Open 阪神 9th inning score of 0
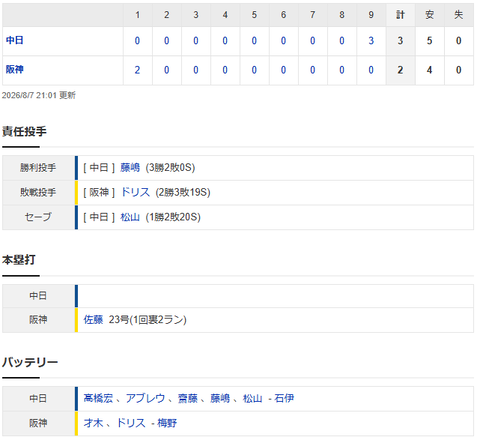The height and width of the screenshot is (443, 480). [x=371, y=70]
